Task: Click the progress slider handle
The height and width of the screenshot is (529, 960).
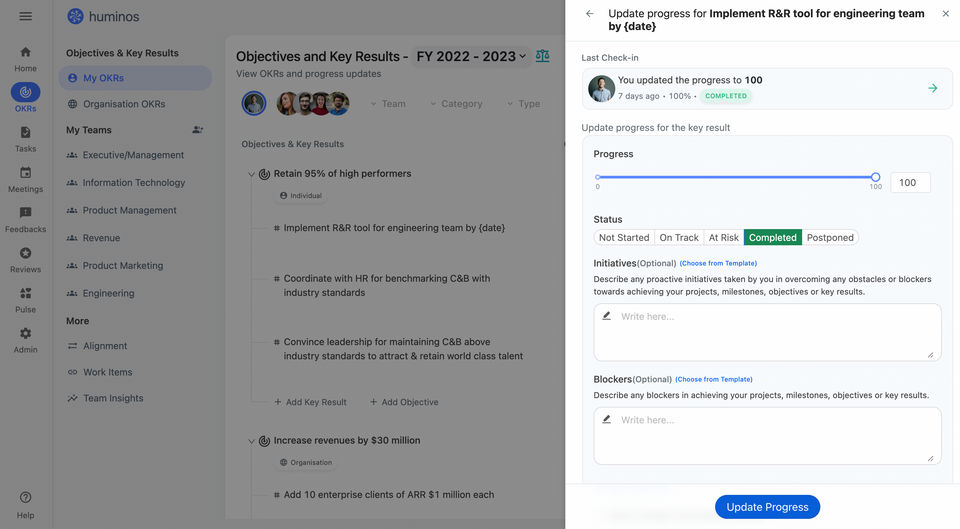Action: (x=875, y=177)
